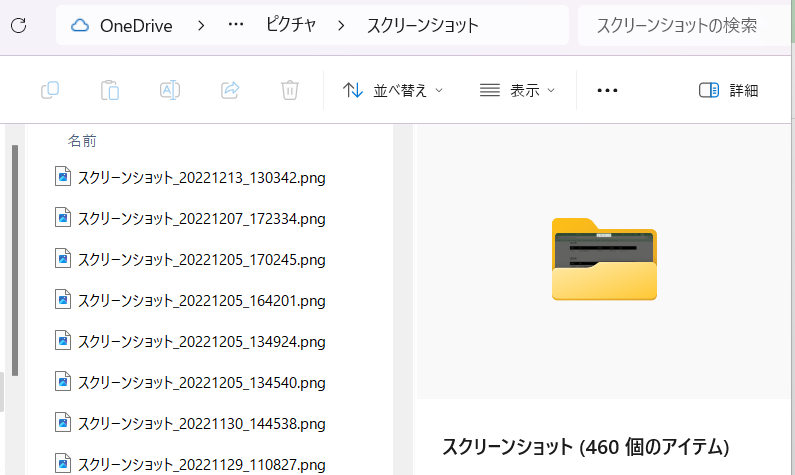Click the Paste toolbar icon
Viewport: 795px width, 475px height.
(110, 90)
